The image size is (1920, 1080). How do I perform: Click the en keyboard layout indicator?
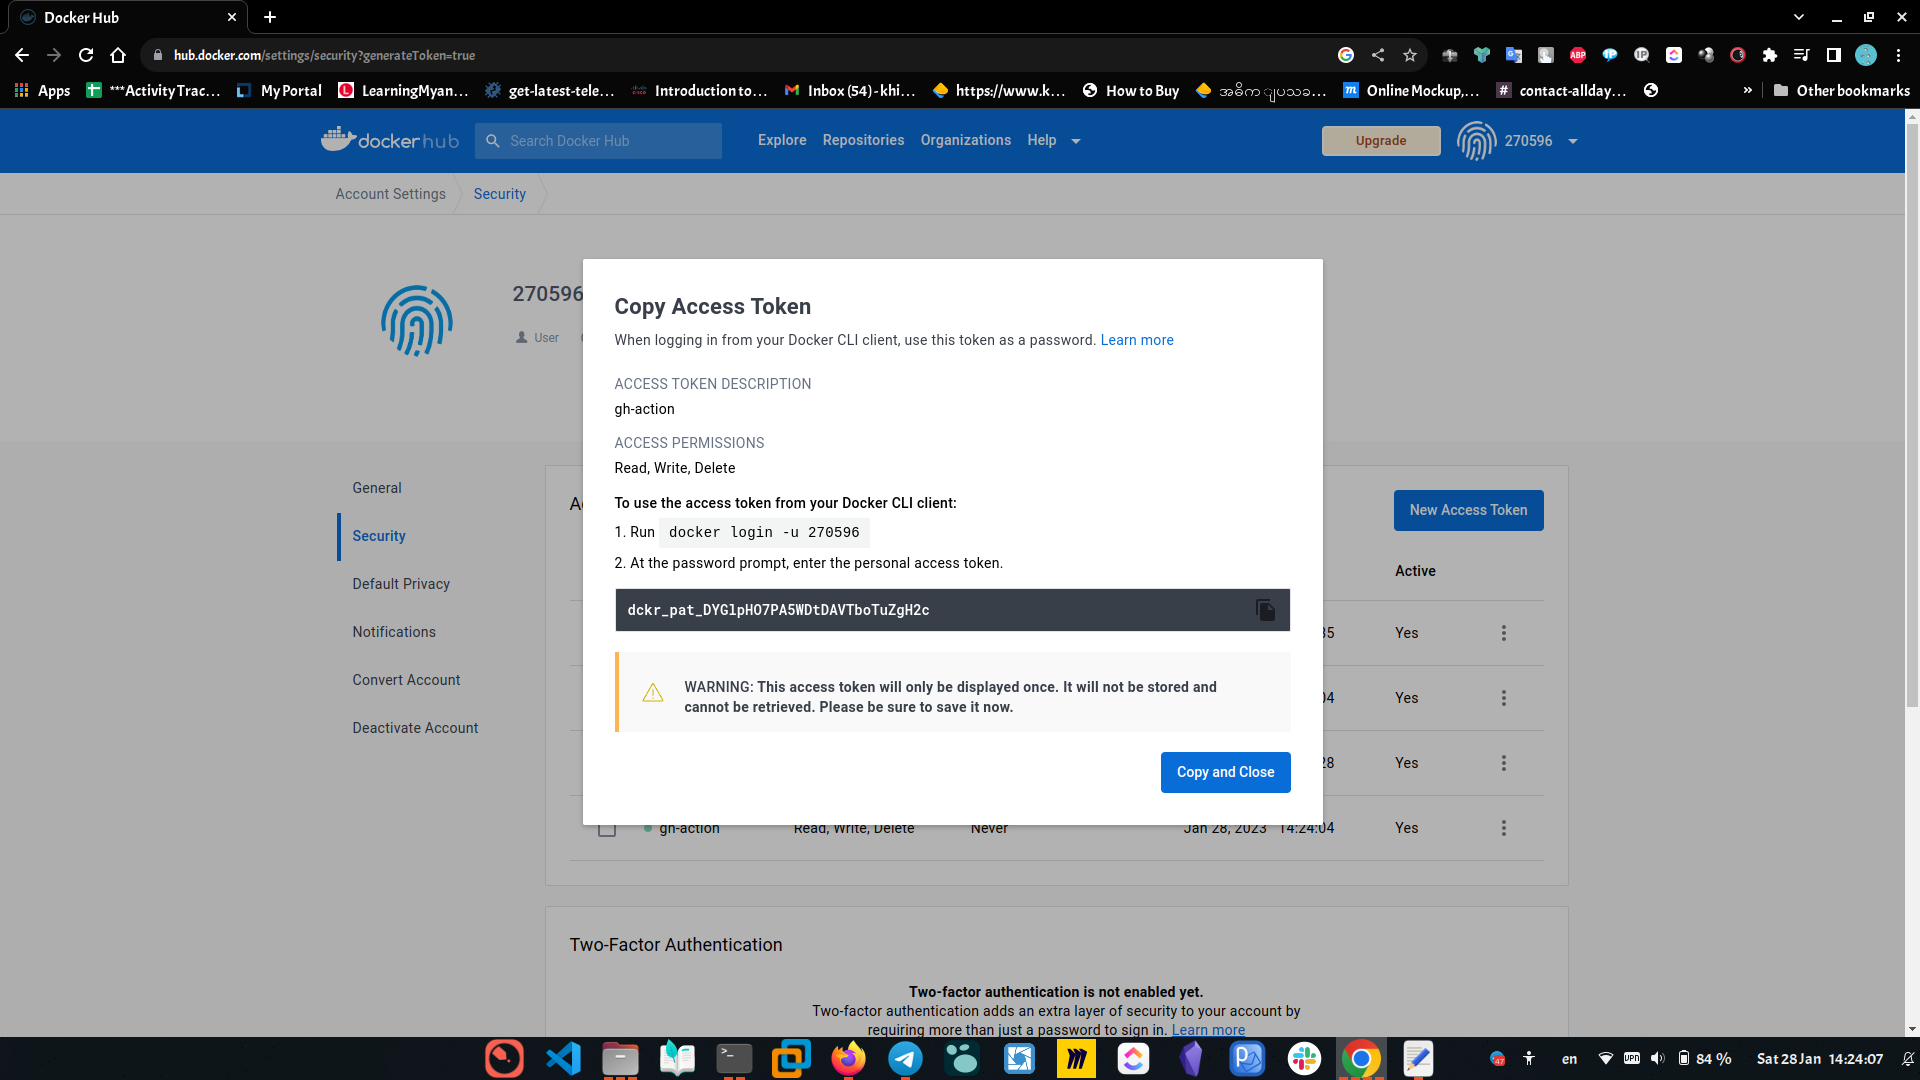(1569, 1059)
